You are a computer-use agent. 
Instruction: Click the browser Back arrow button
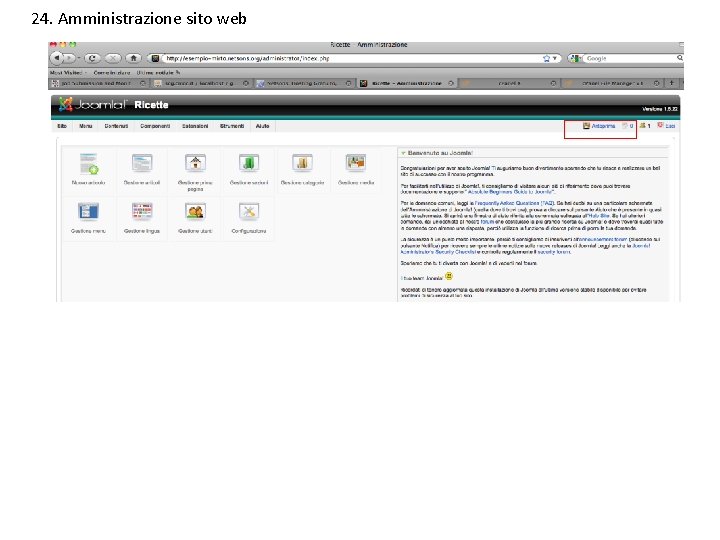(57, 58)
